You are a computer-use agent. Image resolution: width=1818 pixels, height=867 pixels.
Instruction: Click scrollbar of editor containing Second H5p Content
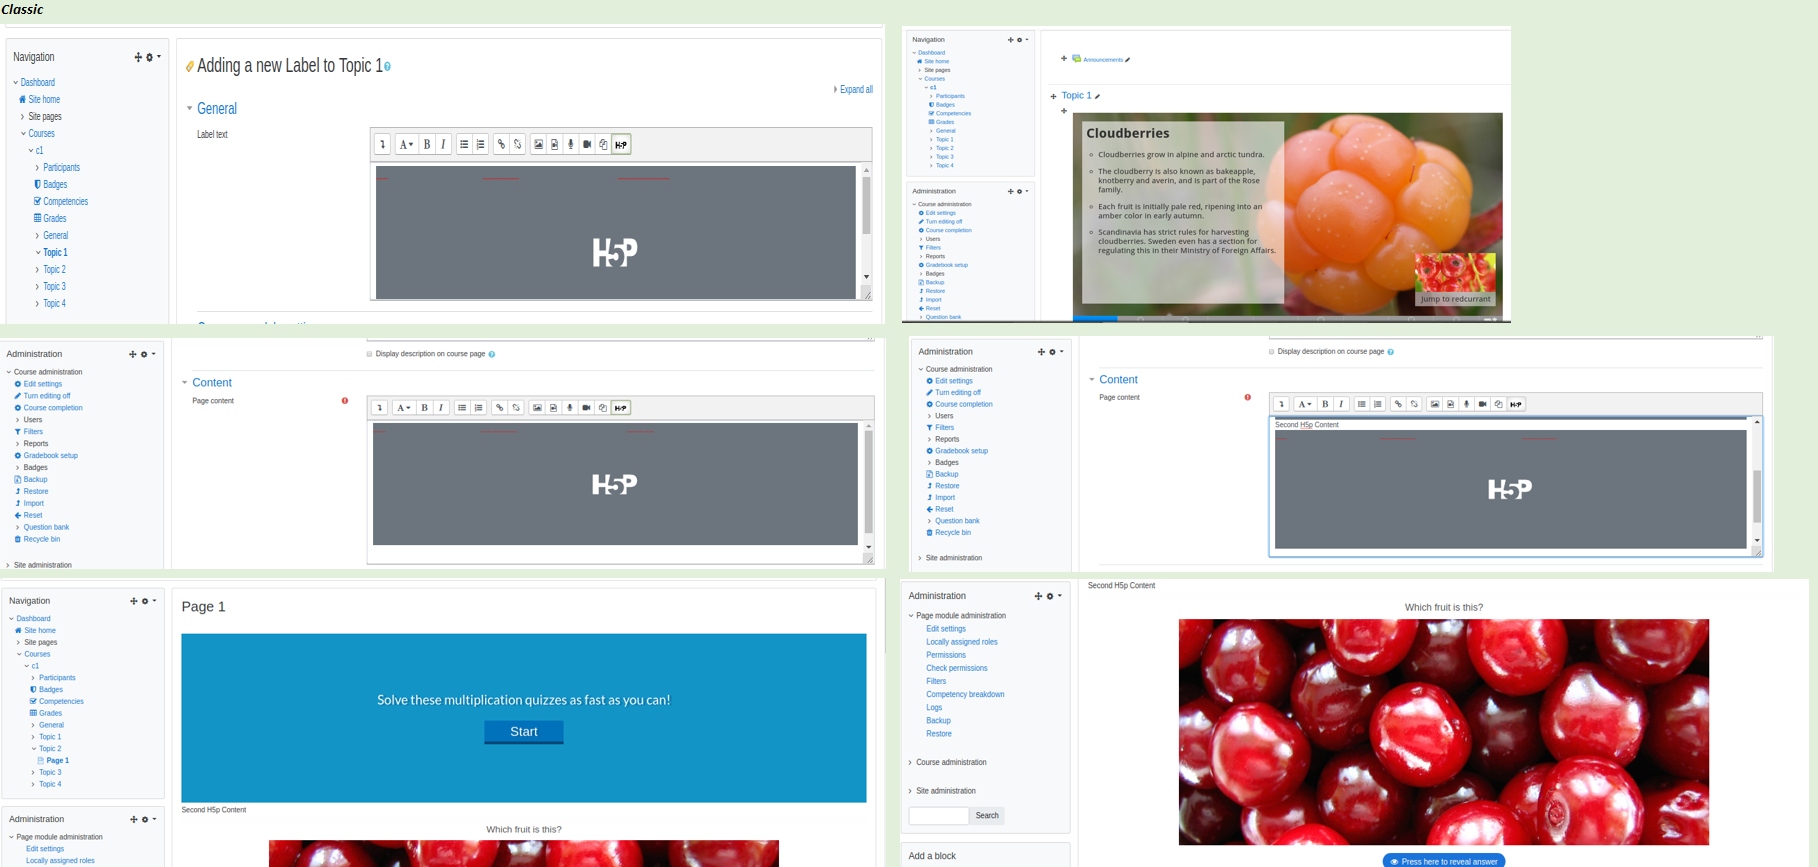[1757, 483]
